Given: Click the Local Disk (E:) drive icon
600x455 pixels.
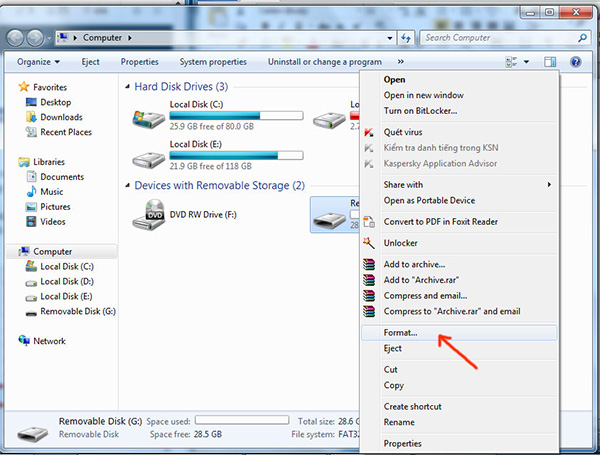Looking at the screenshot, I should [150, 159].
